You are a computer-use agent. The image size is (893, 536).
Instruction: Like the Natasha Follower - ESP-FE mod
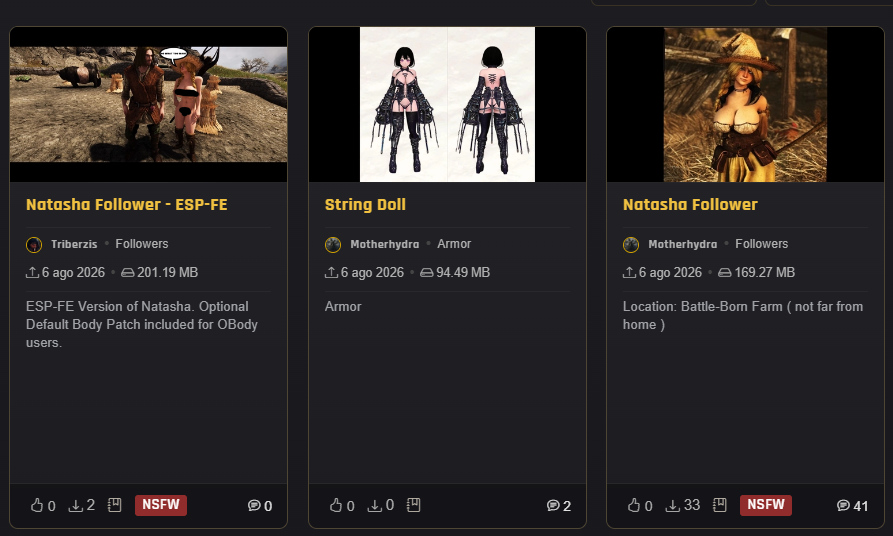pos(37,505)
